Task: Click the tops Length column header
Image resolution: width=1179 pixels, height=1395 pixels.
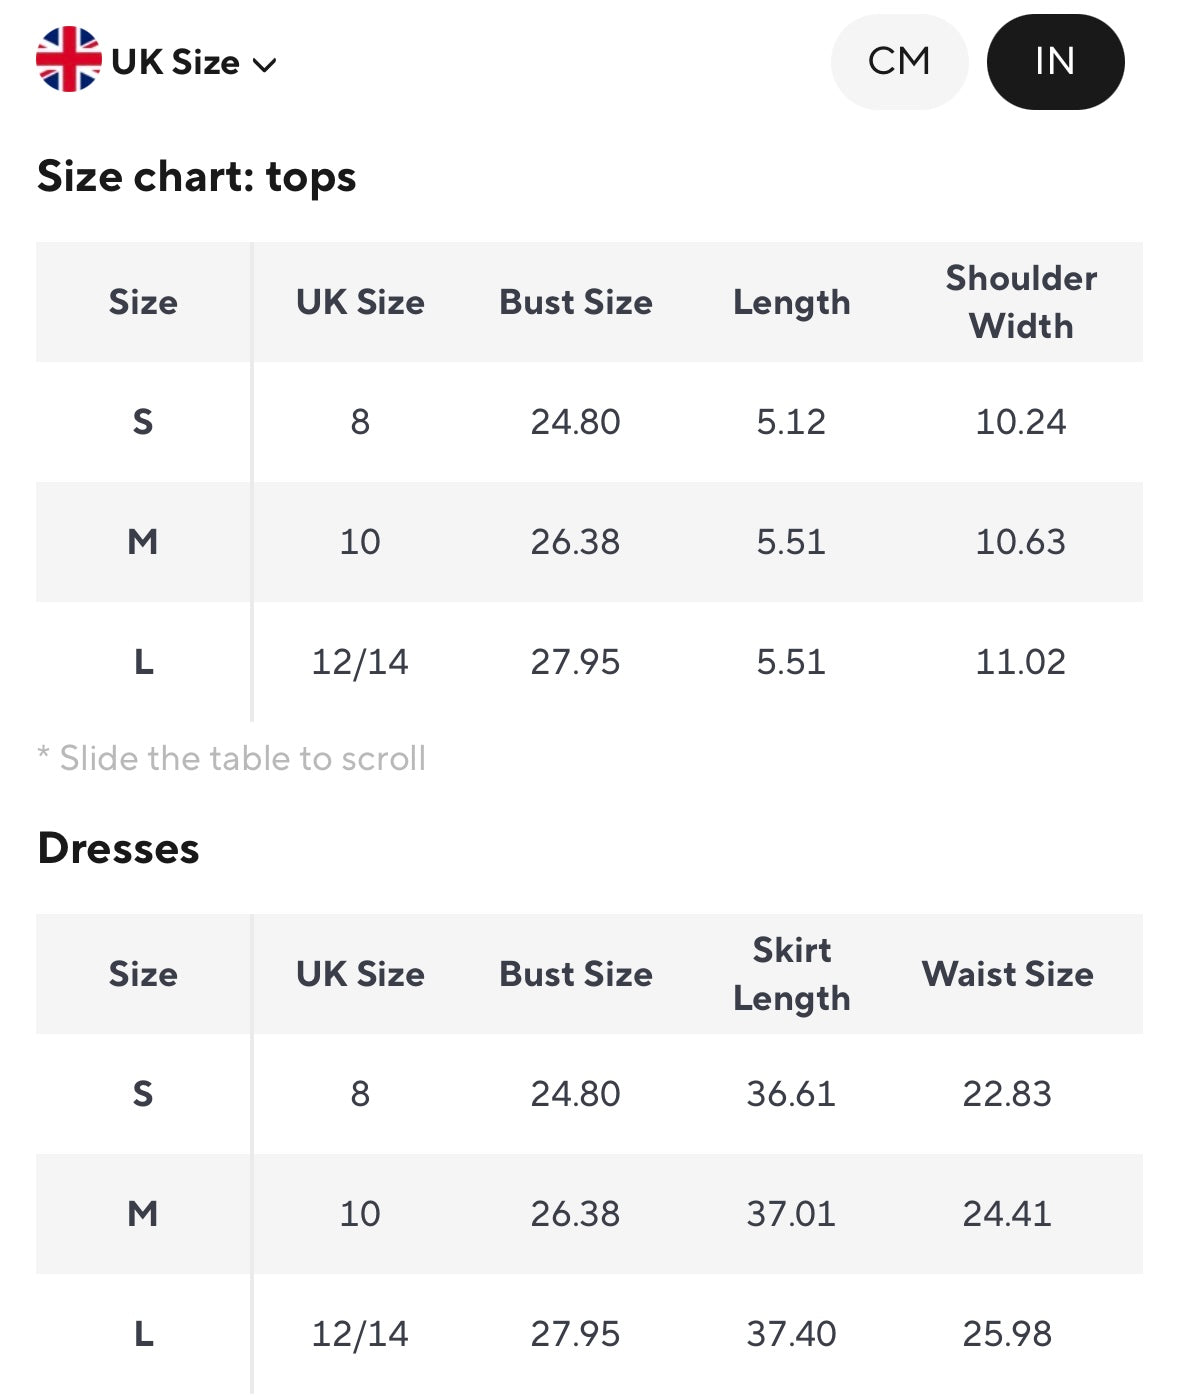Action: [791, 302]
